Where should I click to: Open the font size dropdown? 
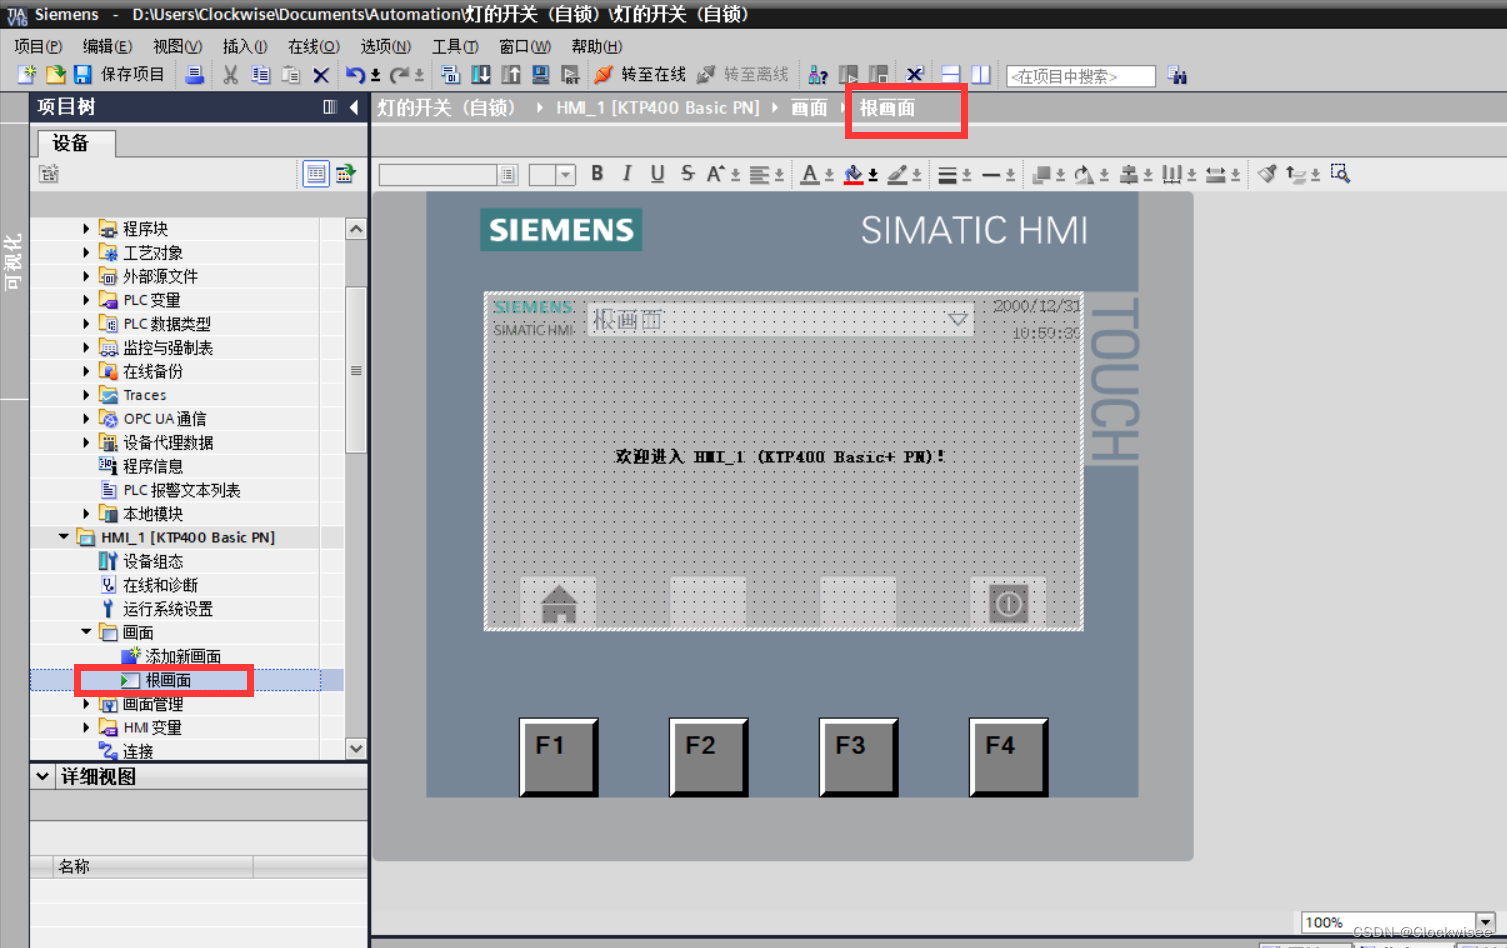tap(566, 175)
